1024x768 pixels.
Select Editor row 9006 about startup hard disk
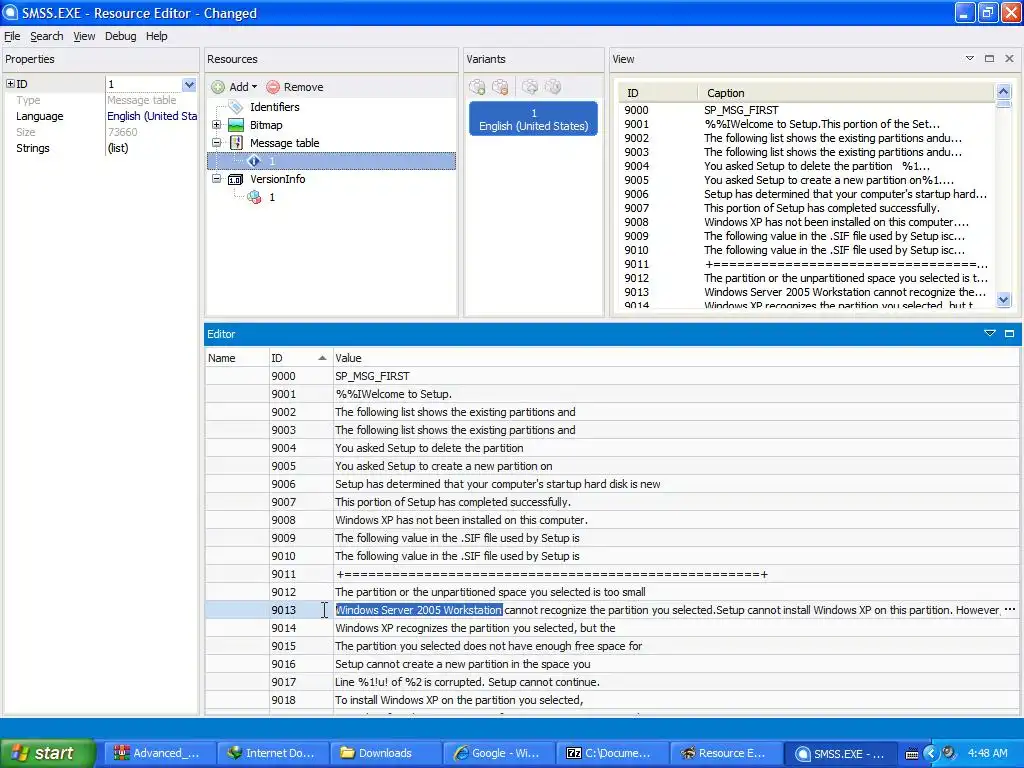(612, 484)
